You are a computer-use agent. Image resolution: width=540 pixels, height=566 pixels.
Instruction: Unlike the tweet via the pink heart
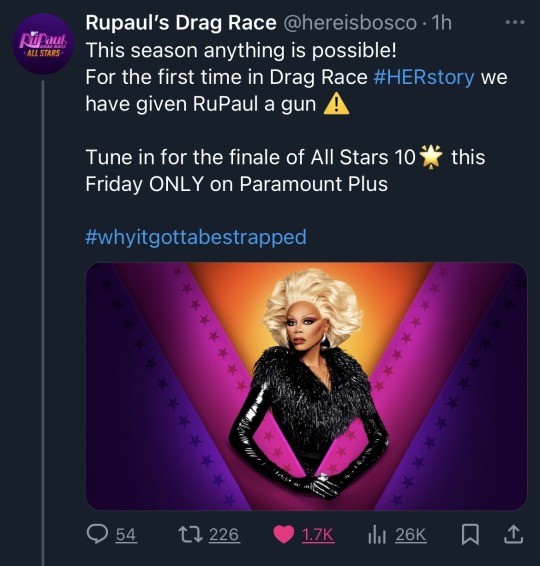tap(283, 535)
